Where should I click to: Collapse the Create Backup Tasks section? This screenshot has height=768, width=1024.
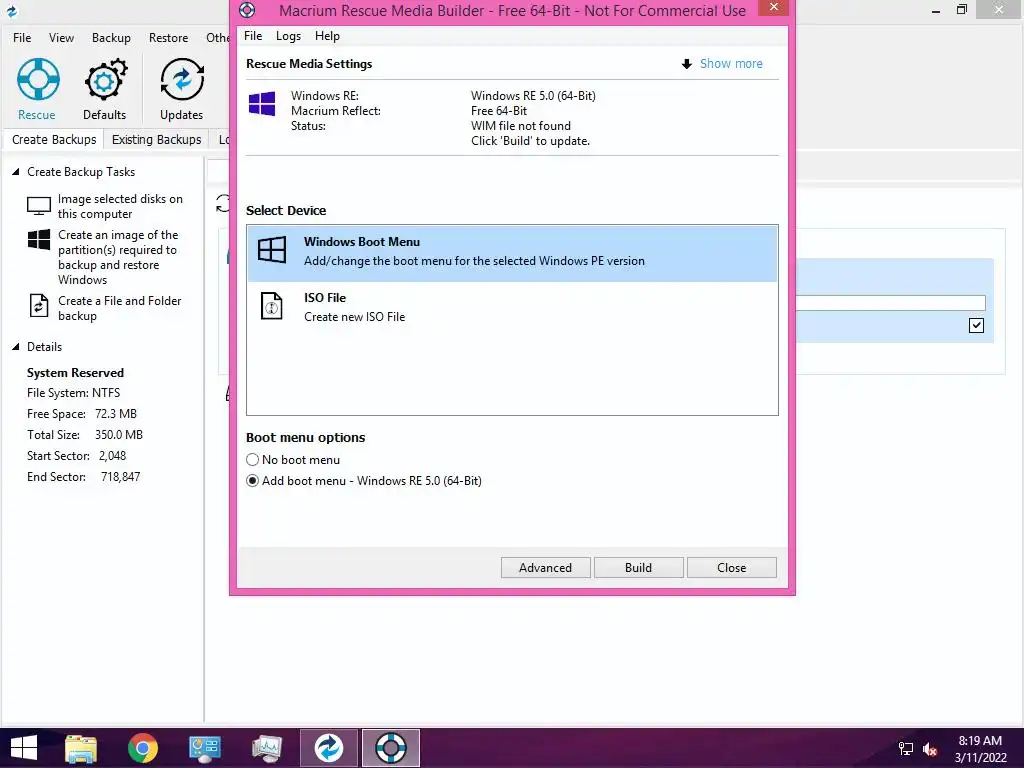[x=16, y=172]
